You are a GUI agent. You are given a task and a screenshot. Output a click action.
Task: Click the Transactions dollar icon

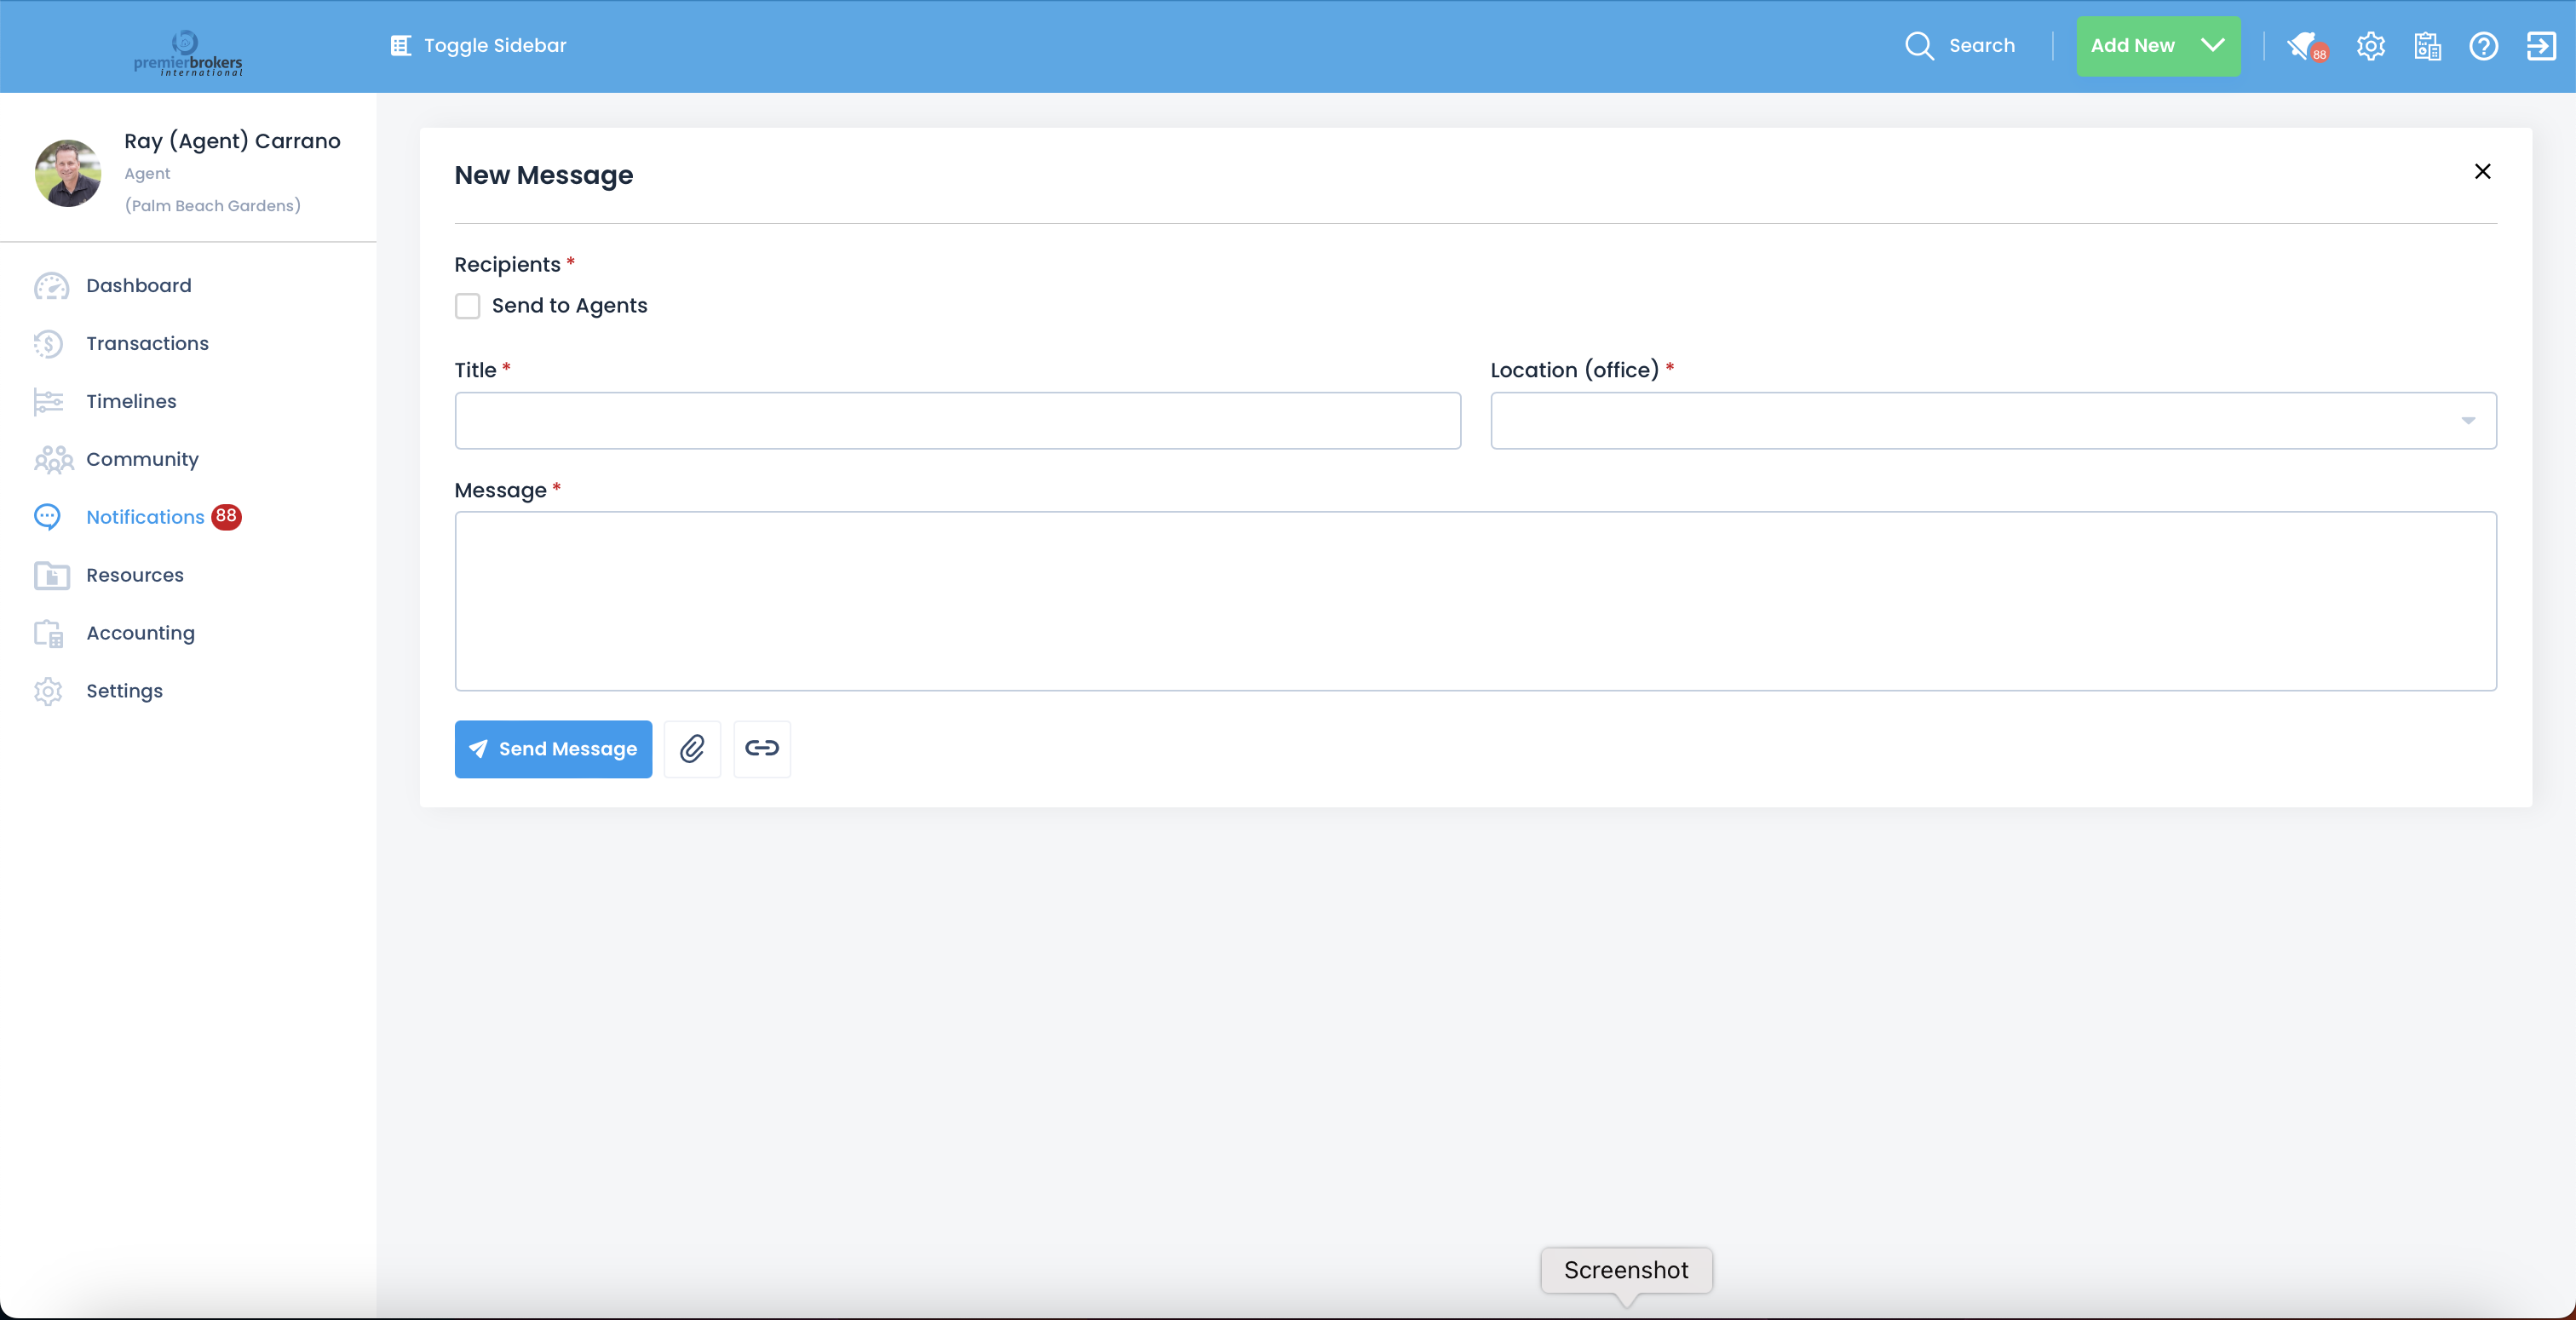(x=48, y=344)
